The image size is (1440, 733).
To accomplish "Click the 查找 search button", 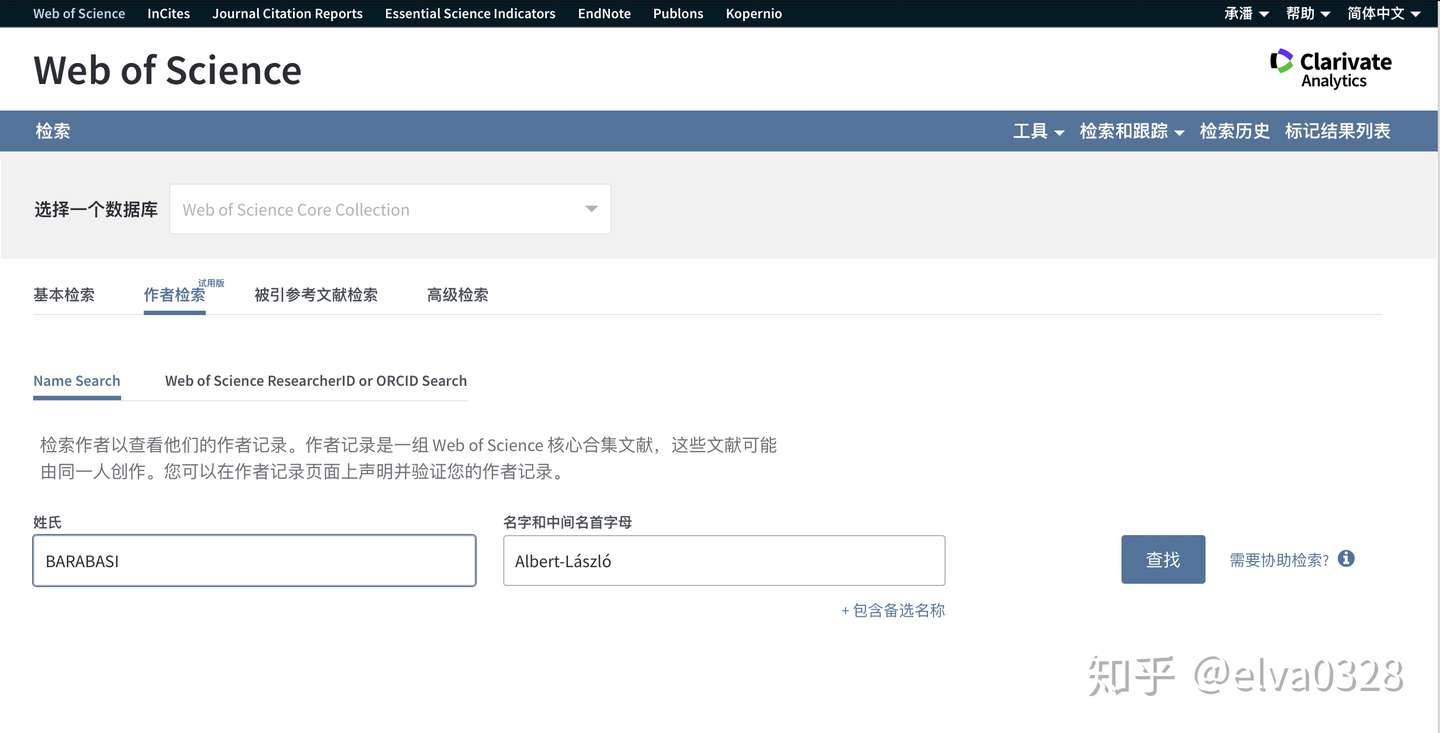I will click(x=1162, y=558).
